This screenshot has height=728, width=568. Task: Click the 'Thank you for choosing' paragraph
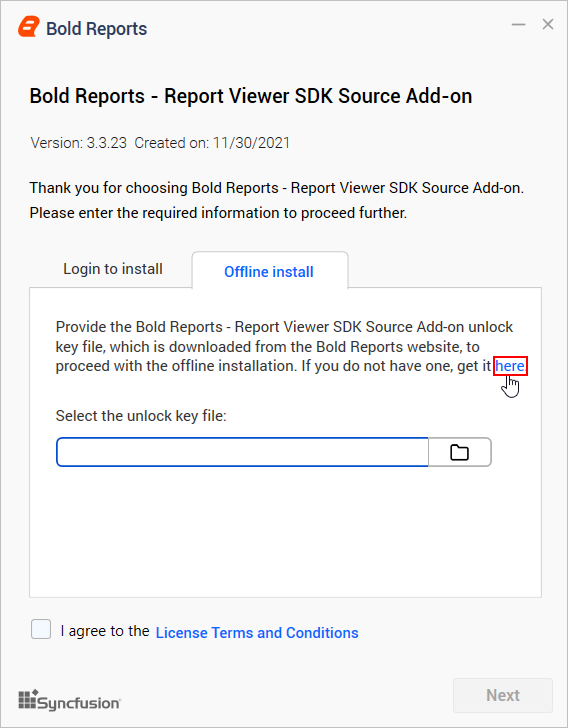pos(277,200)
